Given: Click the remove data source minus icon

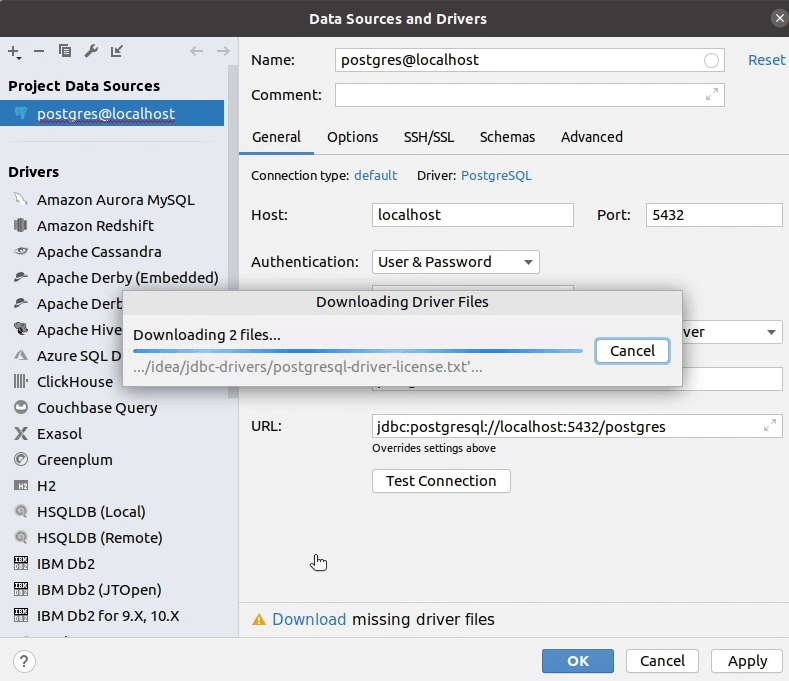Looking at the screenshot, I should point(39,51).
